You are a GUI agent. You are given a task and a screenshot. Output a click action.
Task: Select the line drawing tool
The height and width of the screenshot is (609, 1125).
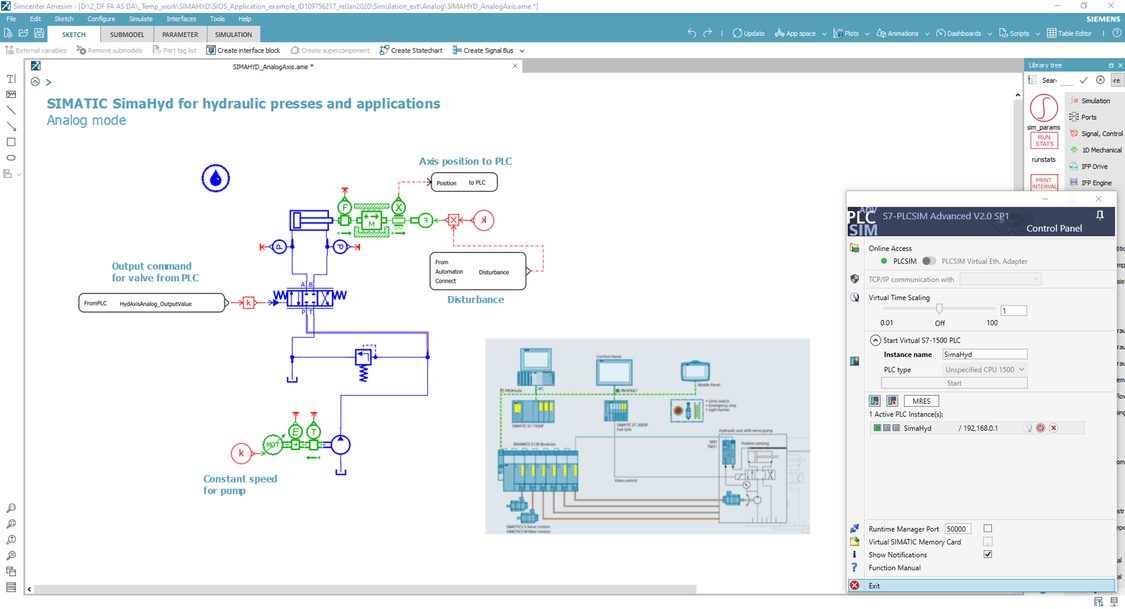pos(11,110)
